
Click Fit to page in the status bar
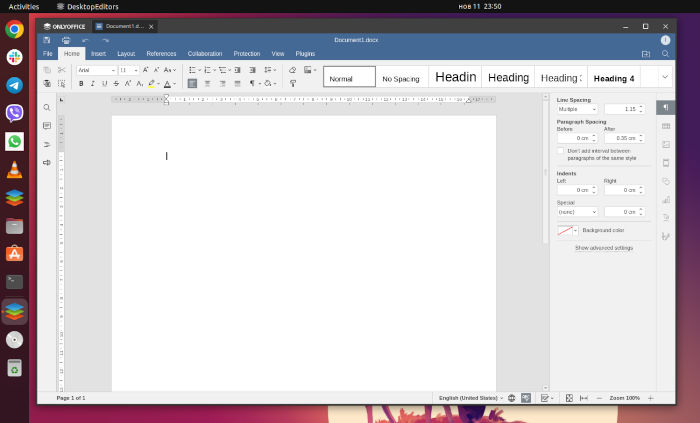pos(569,398)
